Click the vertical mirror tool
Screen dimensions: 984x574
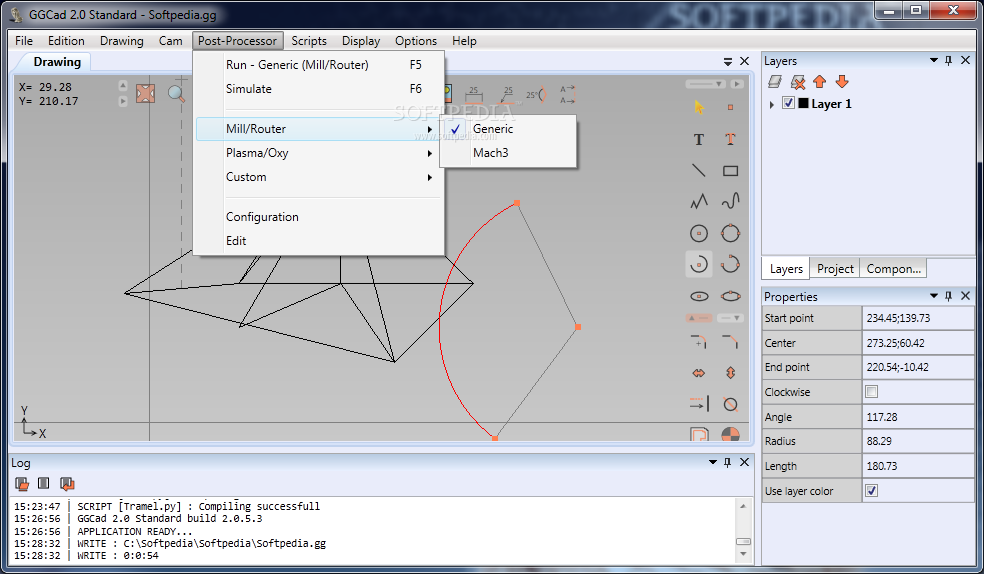730,373
